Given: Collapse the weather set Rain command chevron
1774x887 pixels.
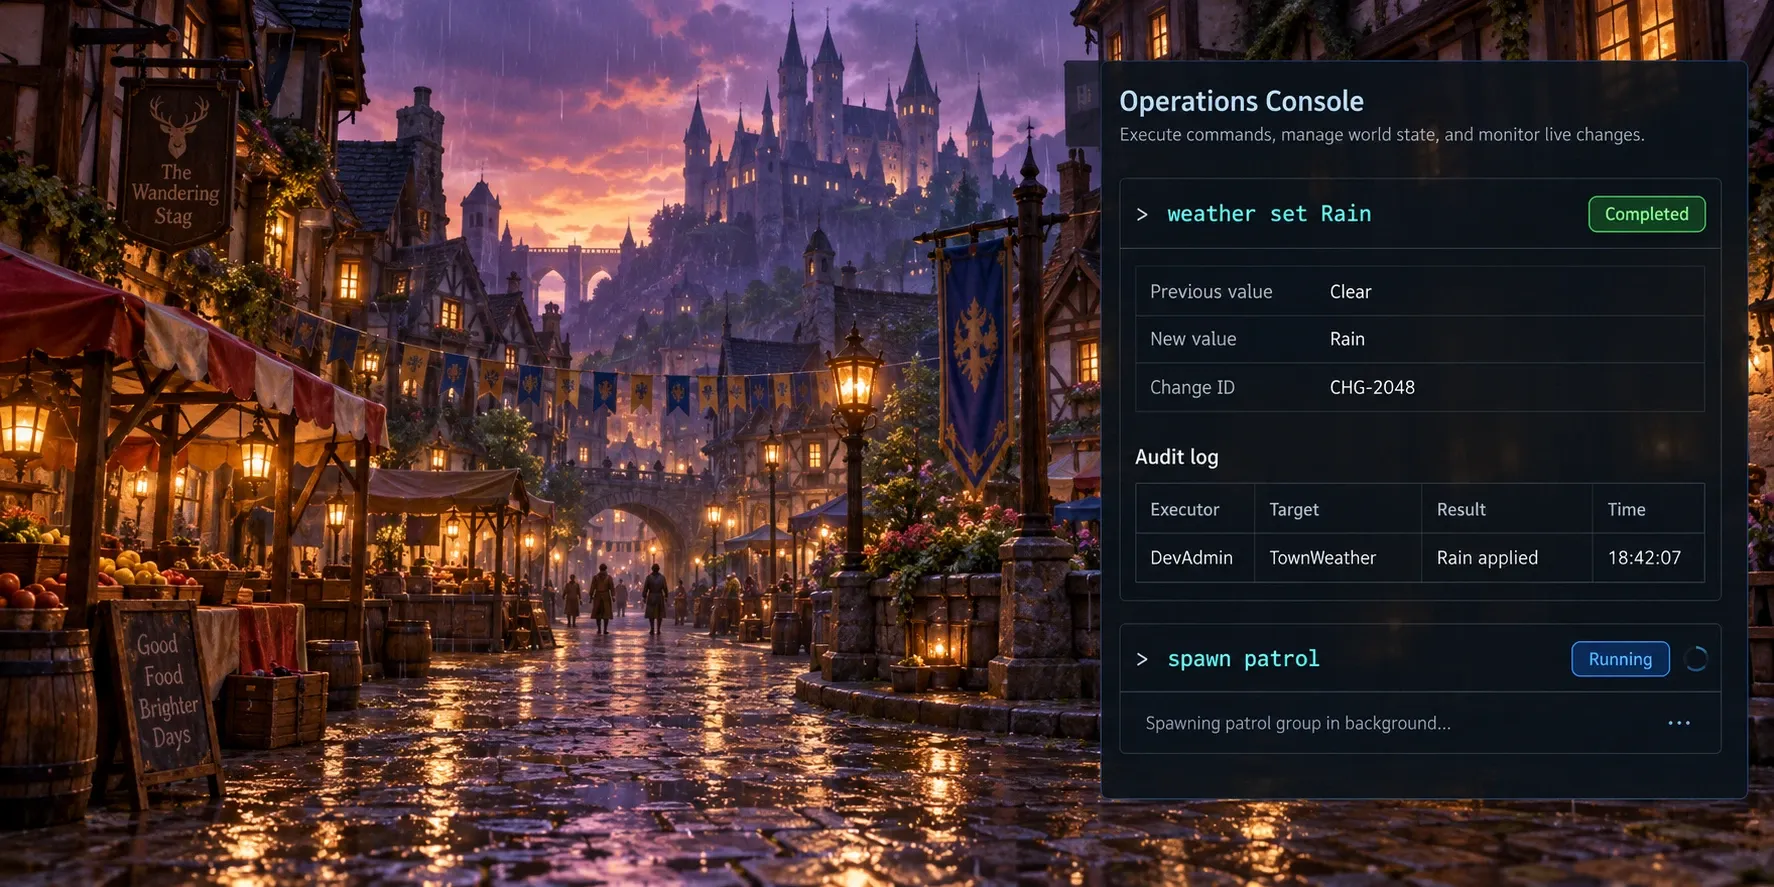Looking at the screenshot, I should 1142,214.
